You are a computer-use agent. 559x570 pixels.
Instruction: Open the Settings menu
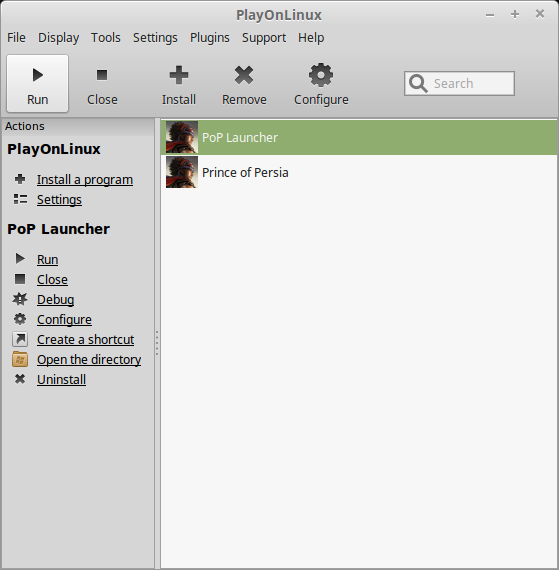155,37
